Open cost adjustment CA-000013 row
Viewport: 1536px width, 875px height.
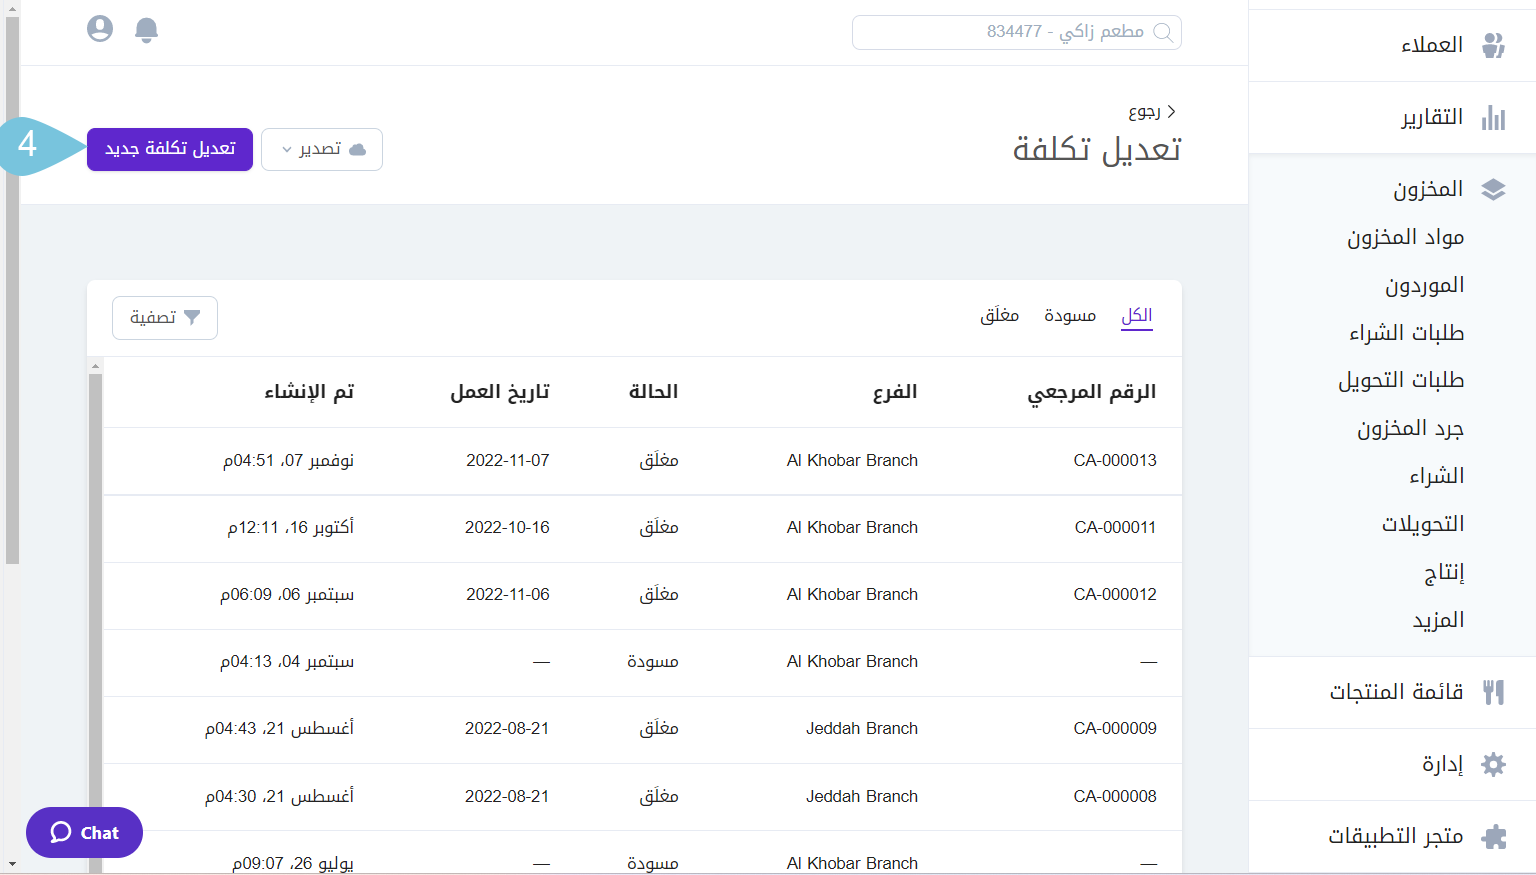pos(1114,461)
